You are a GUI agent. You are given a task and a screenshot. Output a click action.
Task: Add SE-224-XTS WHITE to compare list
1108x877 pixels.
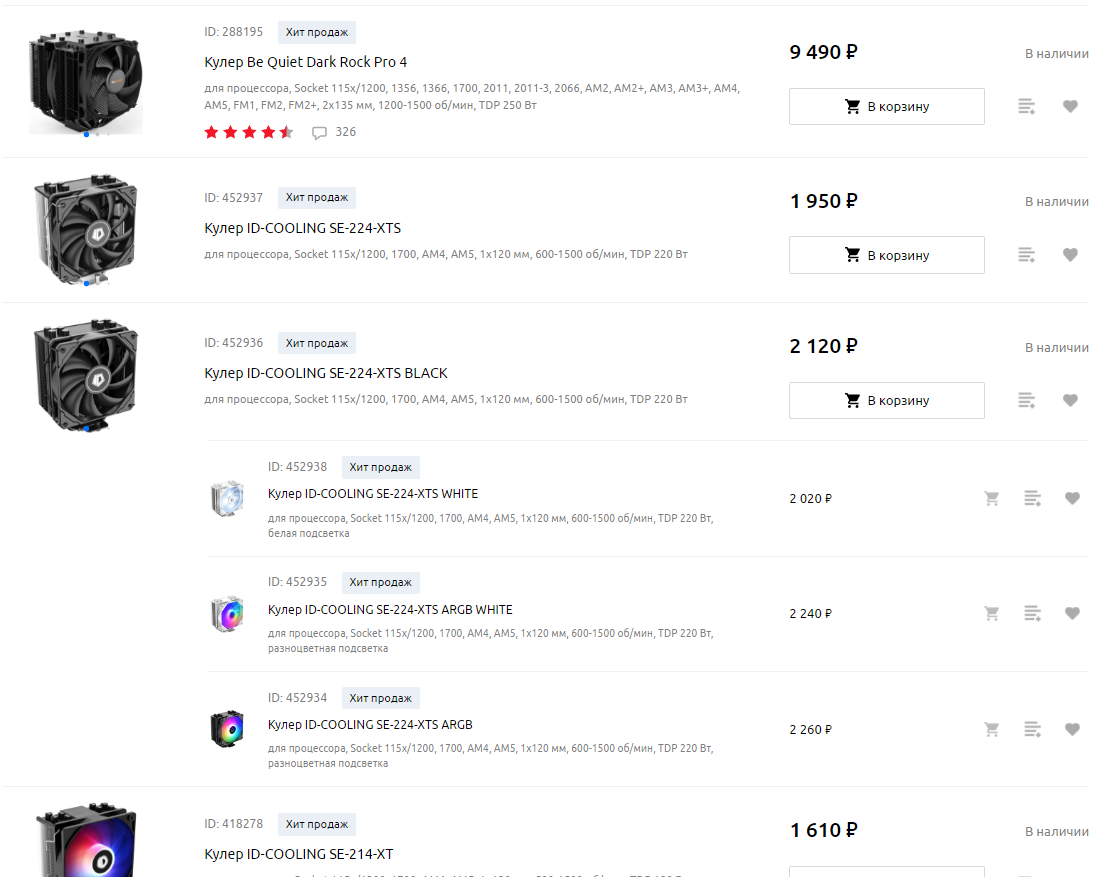click(1033, 498)
